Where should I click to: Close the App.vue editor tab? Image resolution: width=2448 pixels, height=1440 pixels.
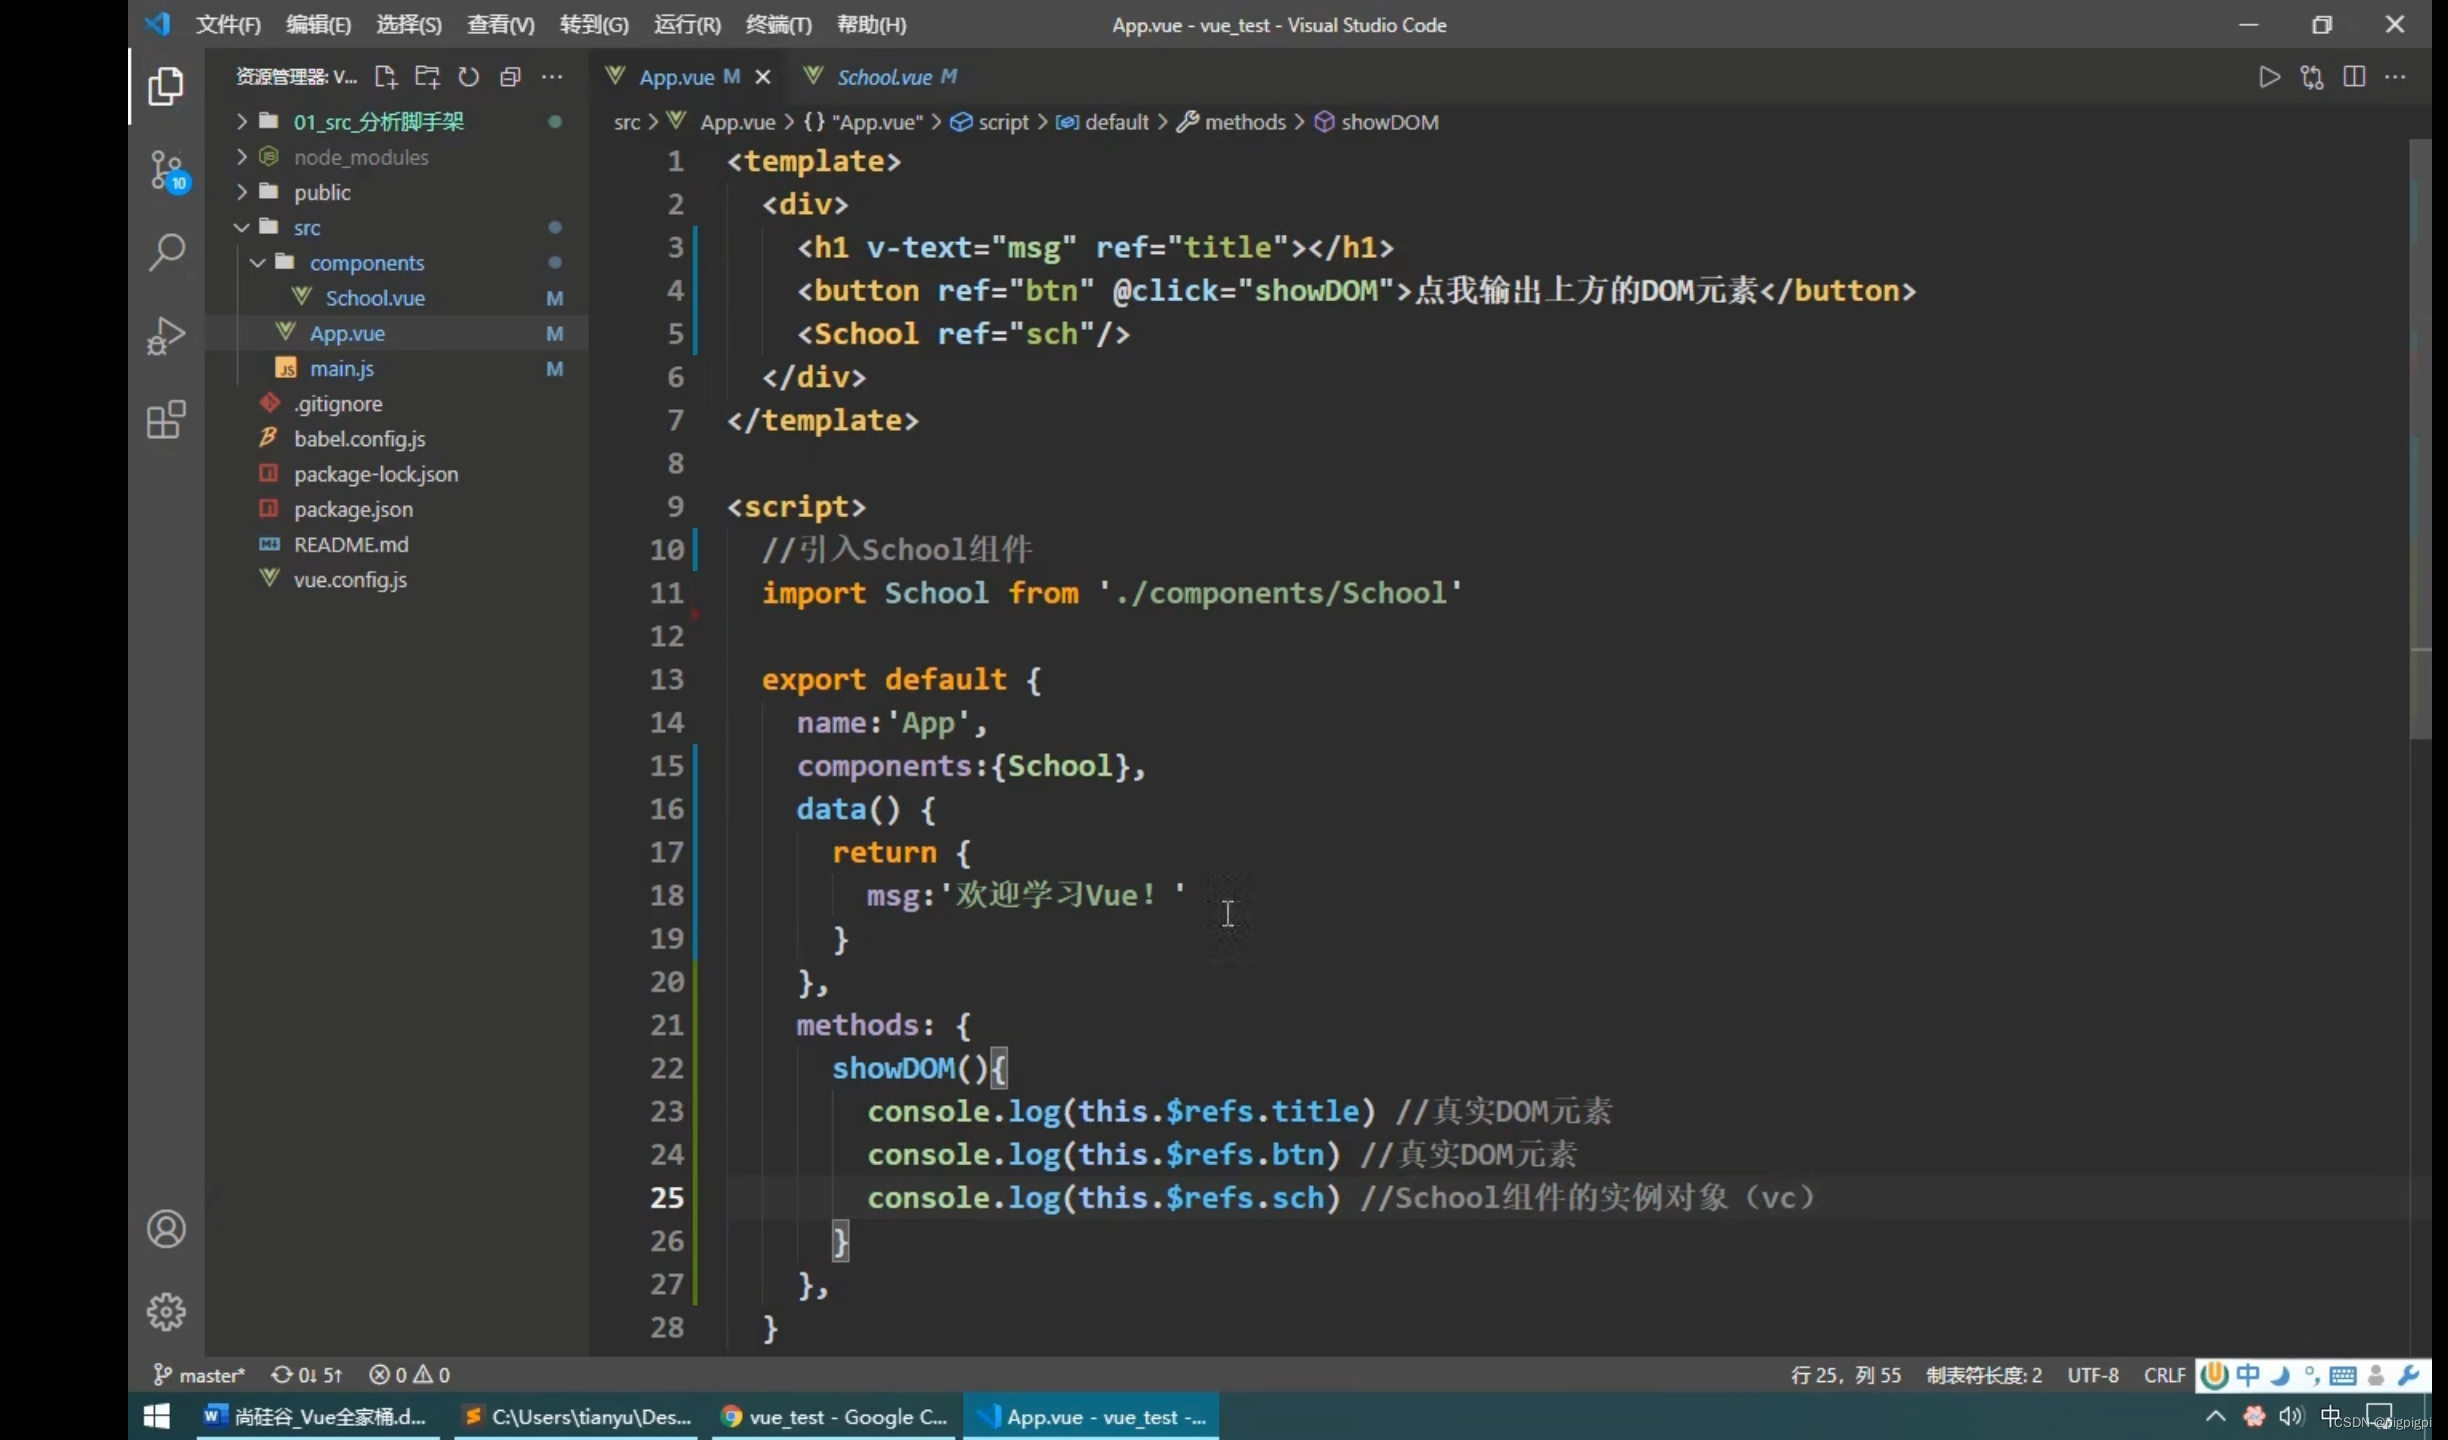pyautogui.click(x=762, y=77)
